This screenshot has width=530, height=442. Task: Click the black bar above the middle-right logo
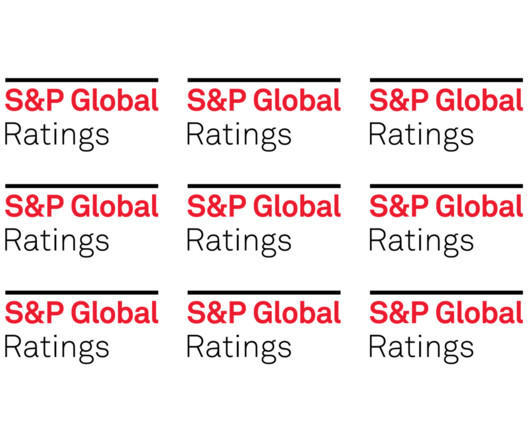447,186
